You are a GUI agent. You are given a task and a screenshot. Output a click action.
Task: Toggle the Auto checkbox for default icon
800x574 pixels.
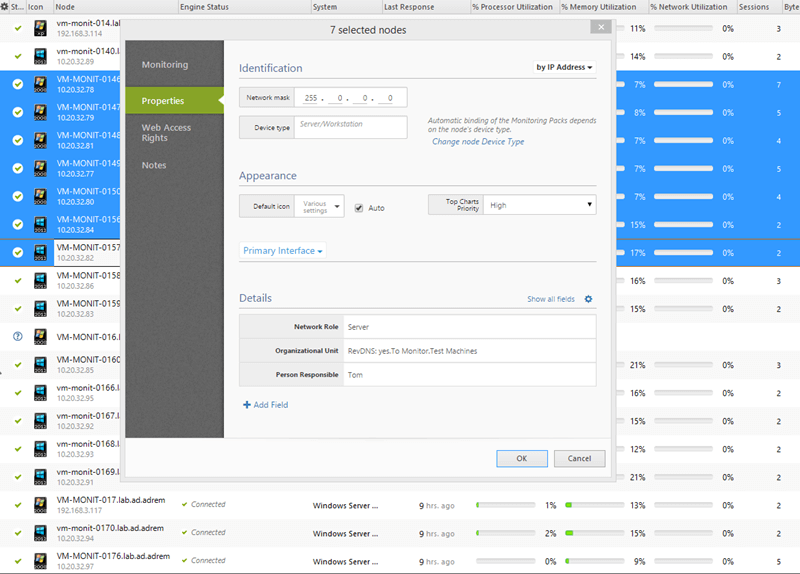point(359,208)
